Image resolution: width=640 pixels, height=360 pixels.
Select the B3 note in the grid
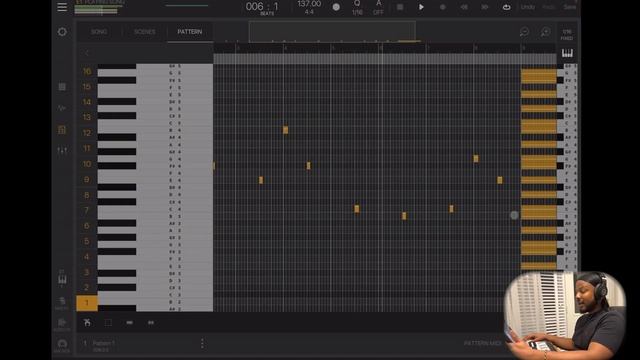404,216
